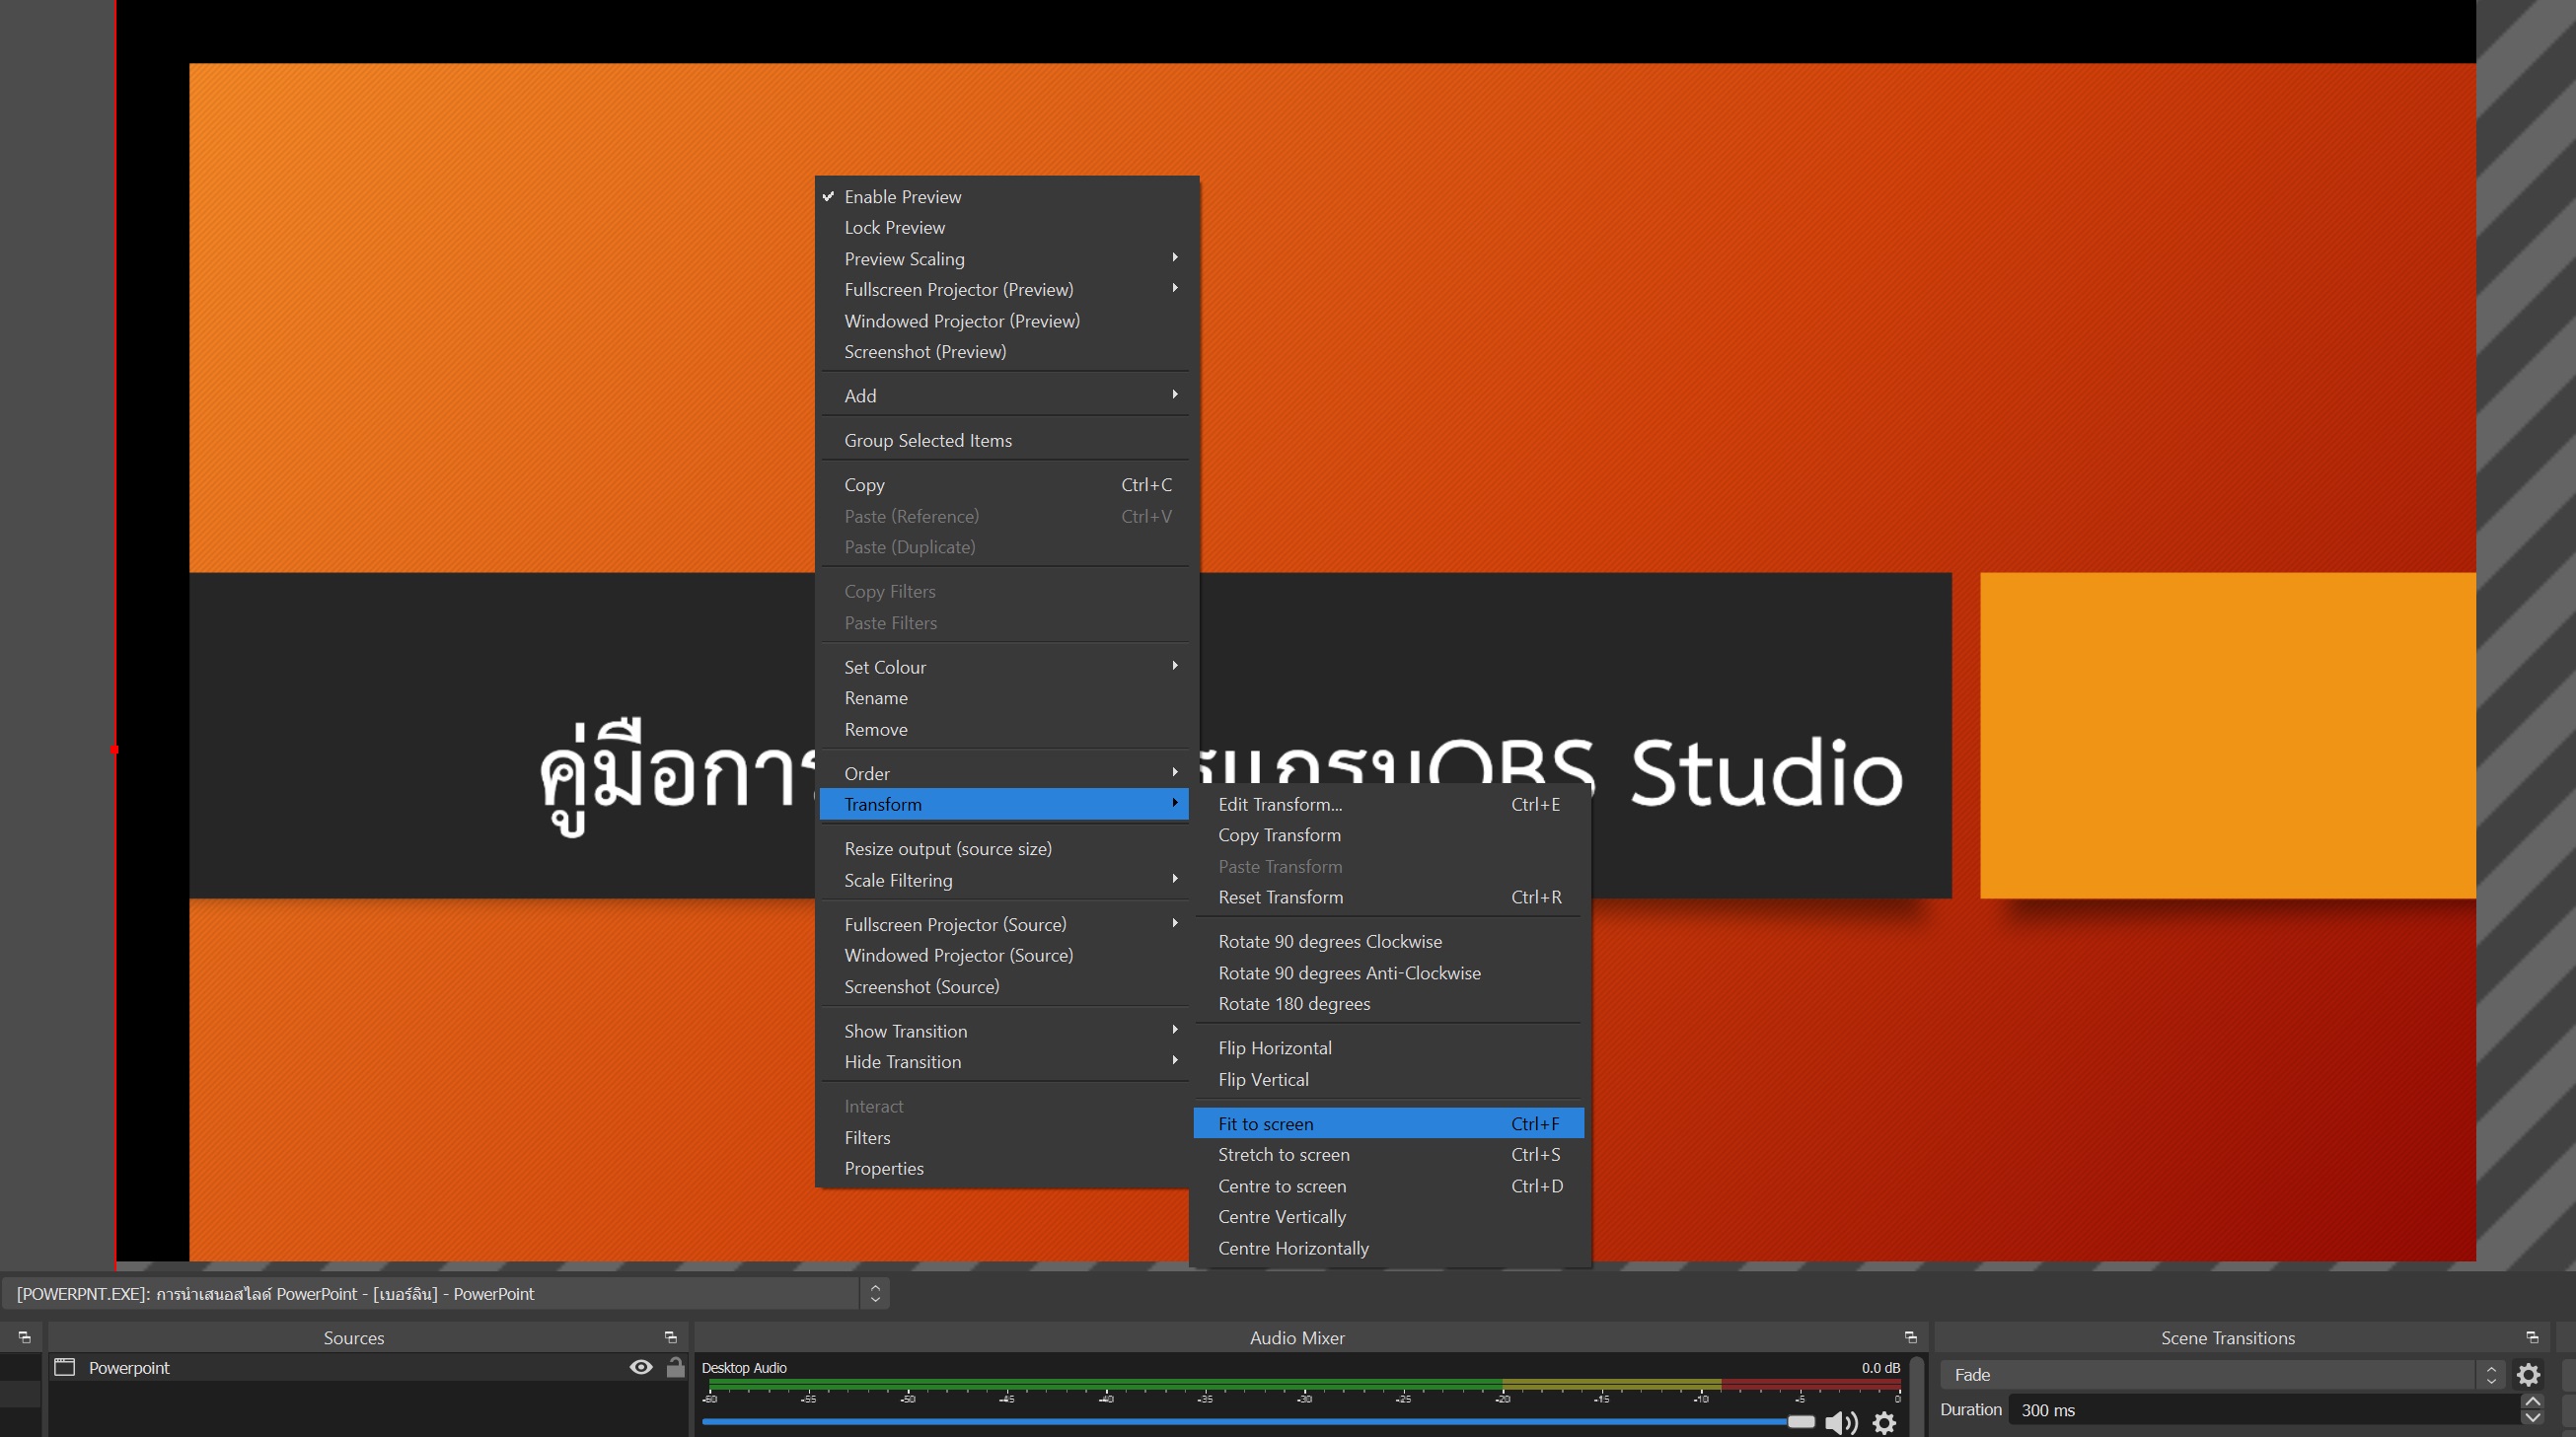Screen dimensions: 2576x1437
Task: Select Rotate 90 degrees Anti-Clockwise
Action: 1389,974
